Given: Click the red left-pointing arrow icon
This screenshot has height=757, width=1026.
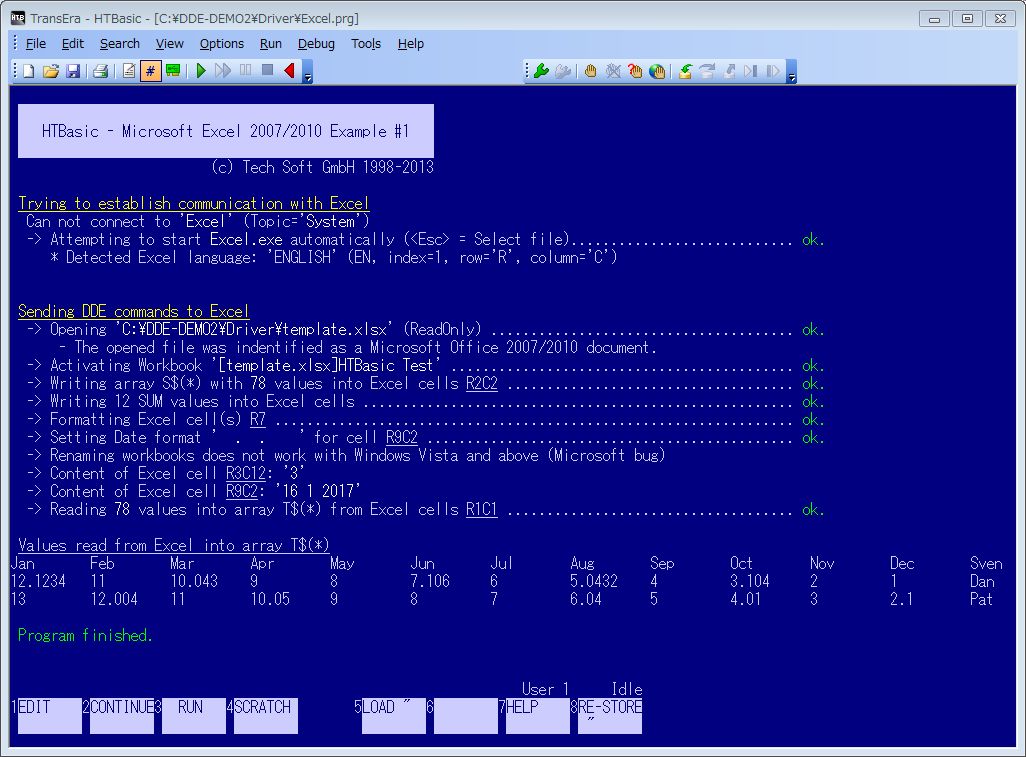Looking at the screenshot, I should coord(289,71).
